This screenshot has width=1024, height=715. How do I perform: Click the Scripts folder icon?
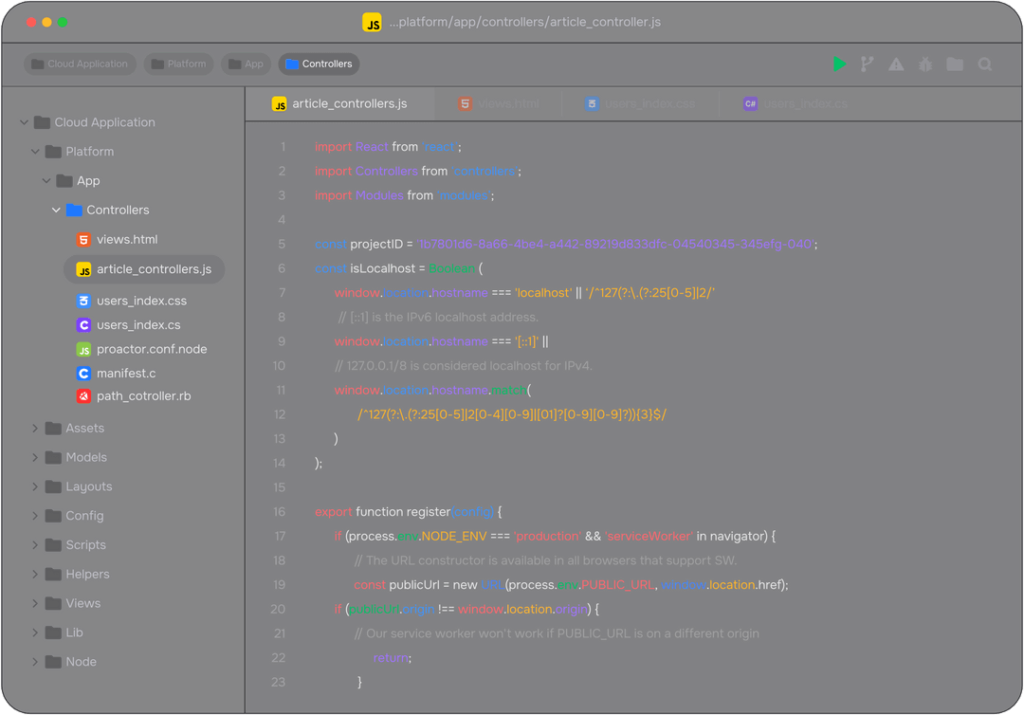(x=54, y=545)
